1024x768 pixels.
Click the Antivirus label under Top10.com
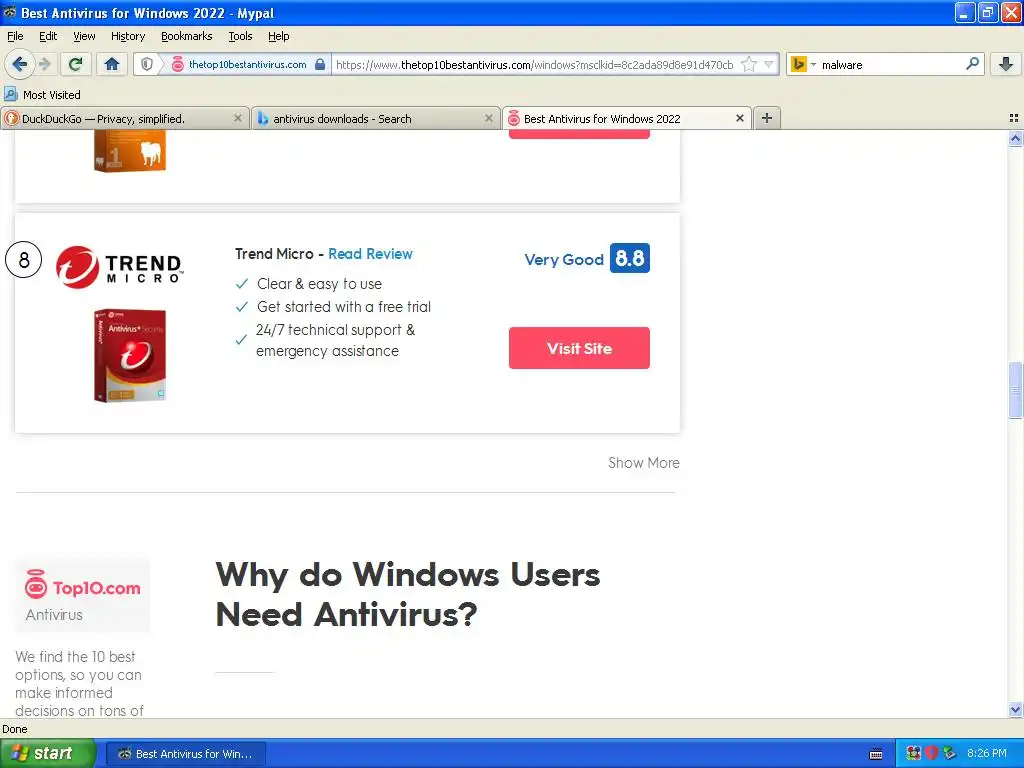click(x=54, y=615)
